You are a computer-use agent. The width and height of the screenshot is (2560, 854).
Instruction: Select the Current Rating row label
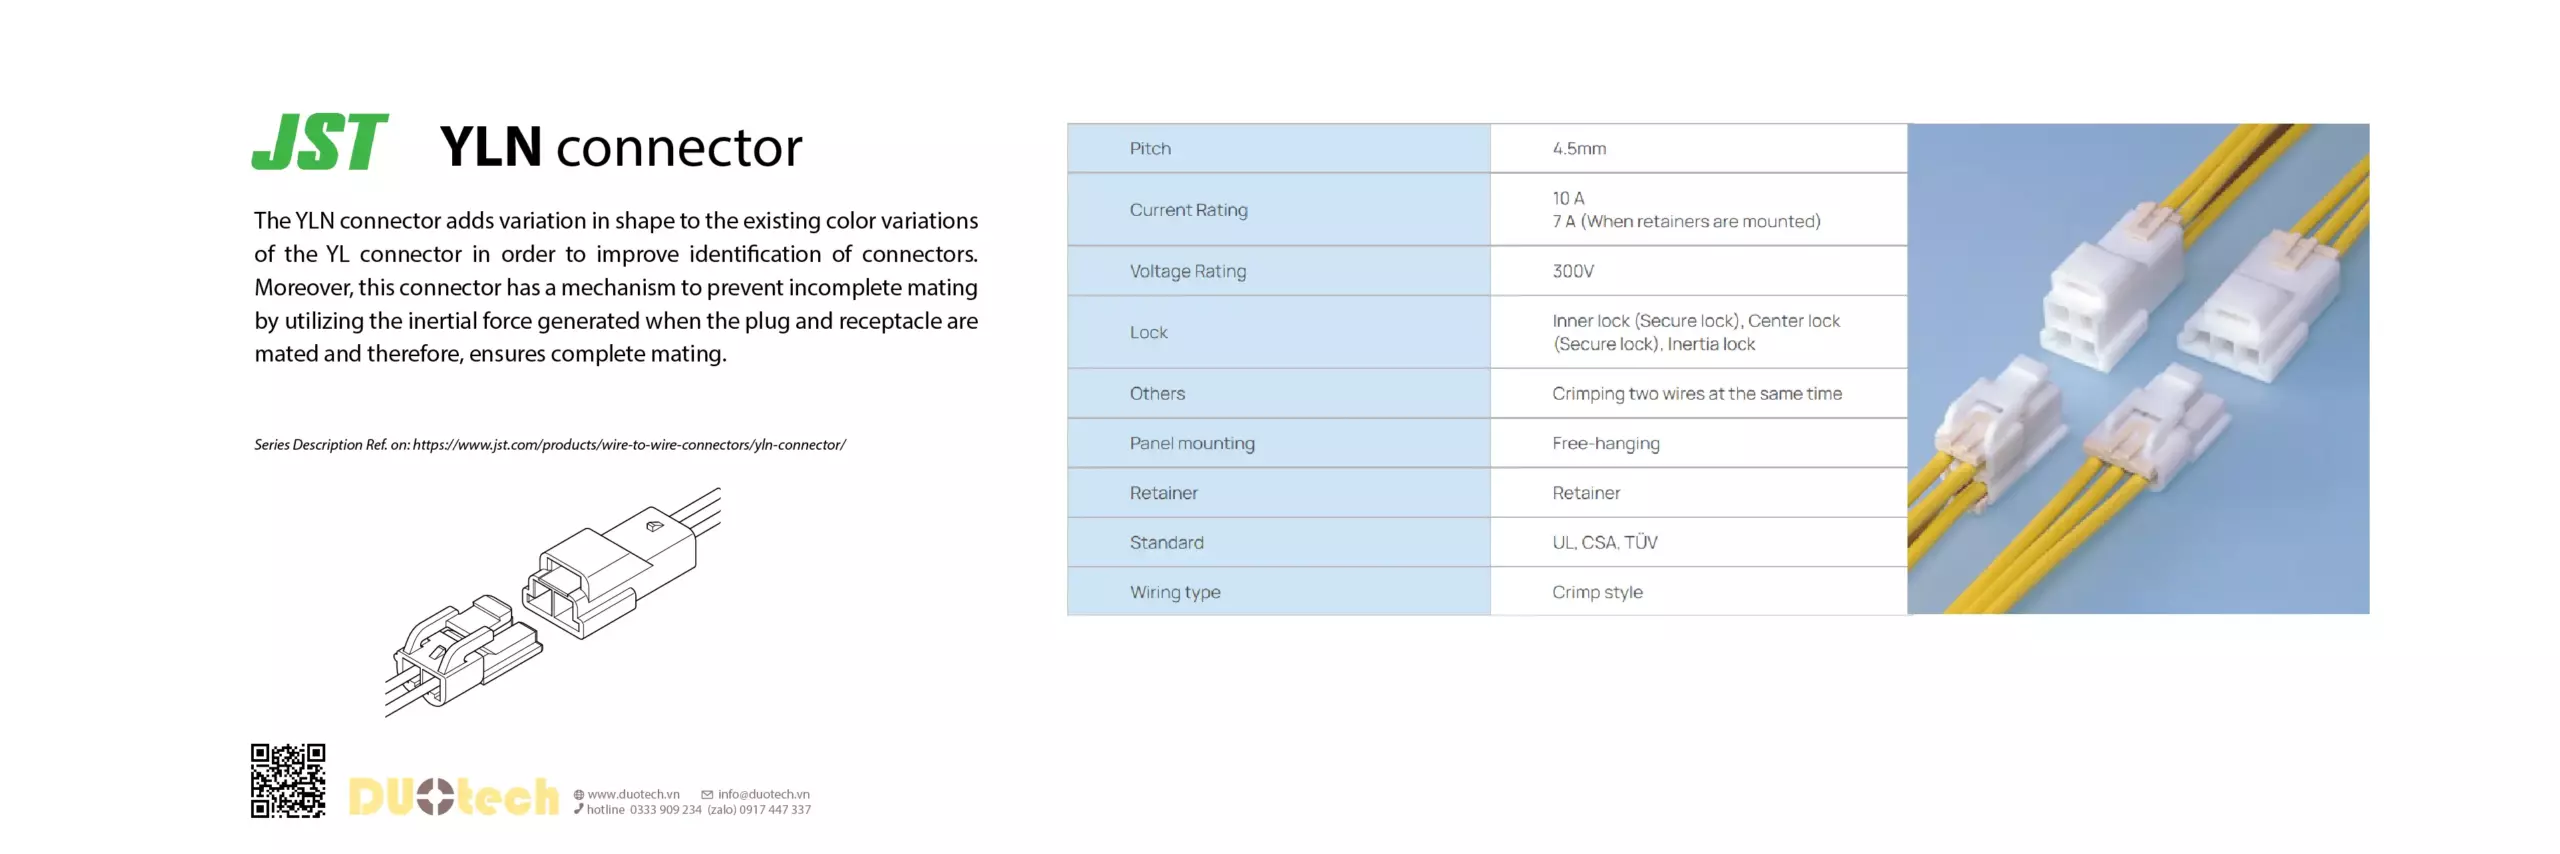[1188, 210]
